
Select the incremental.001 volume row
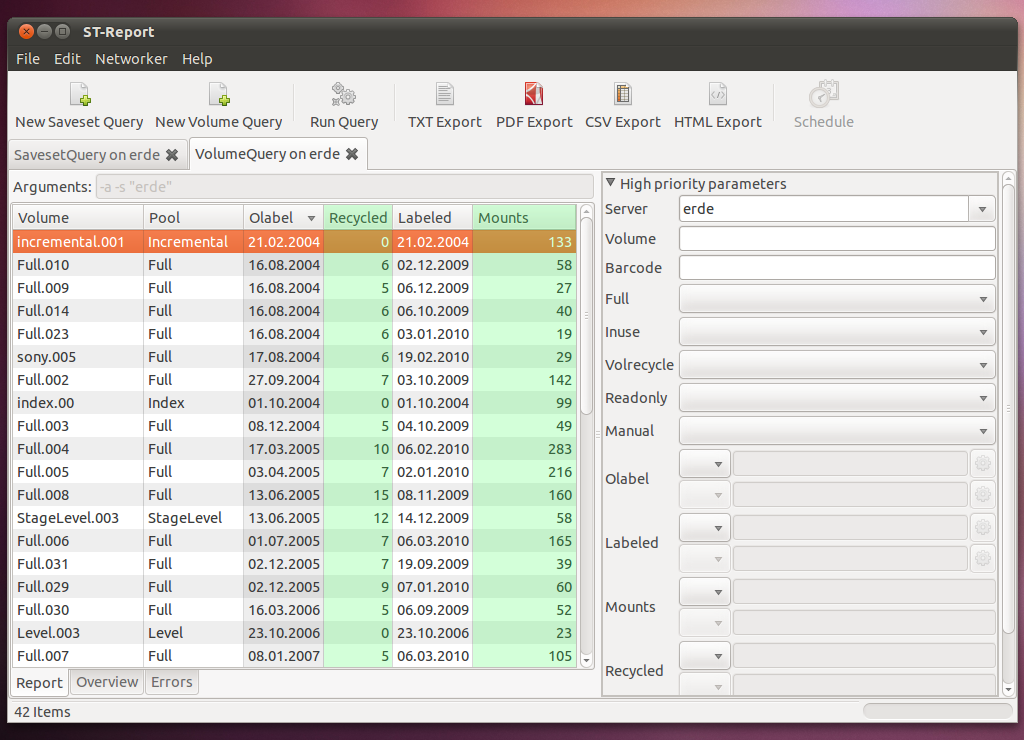coord(295,242)
